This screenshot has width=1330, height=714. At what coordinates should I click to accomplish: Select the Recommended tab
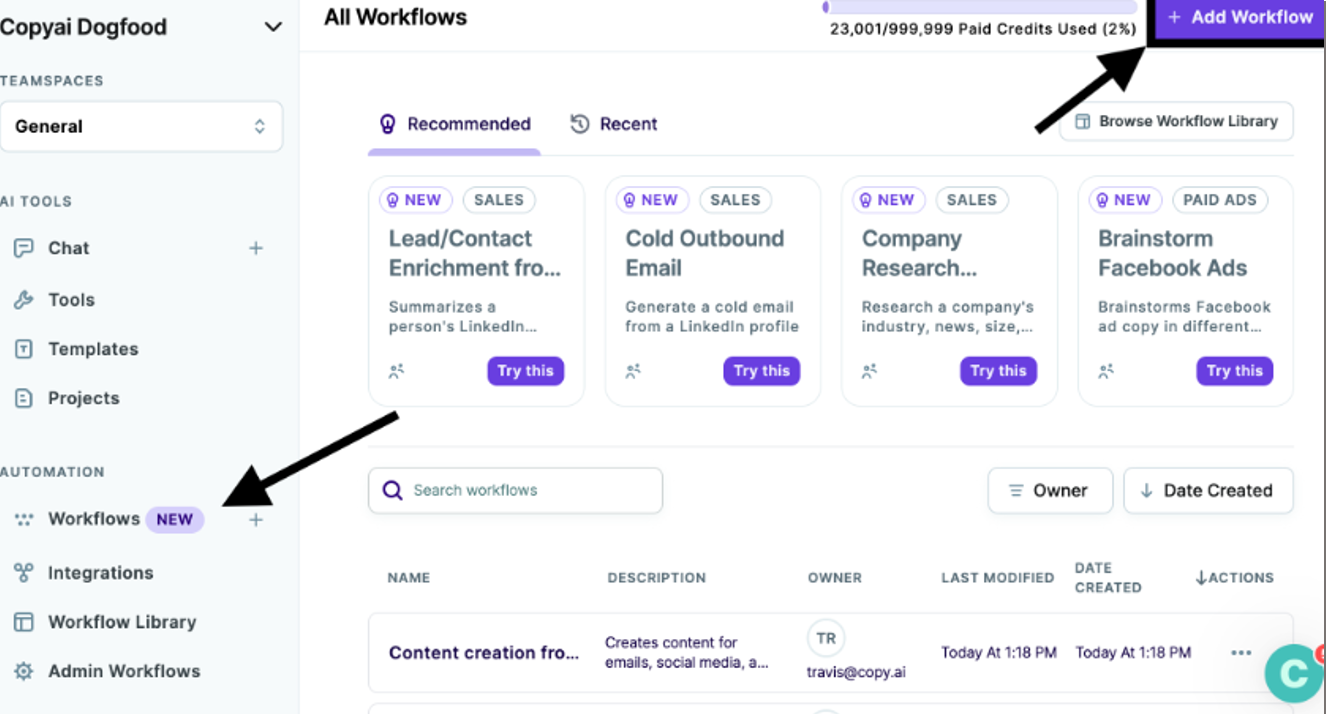click(x=455, y=123)
